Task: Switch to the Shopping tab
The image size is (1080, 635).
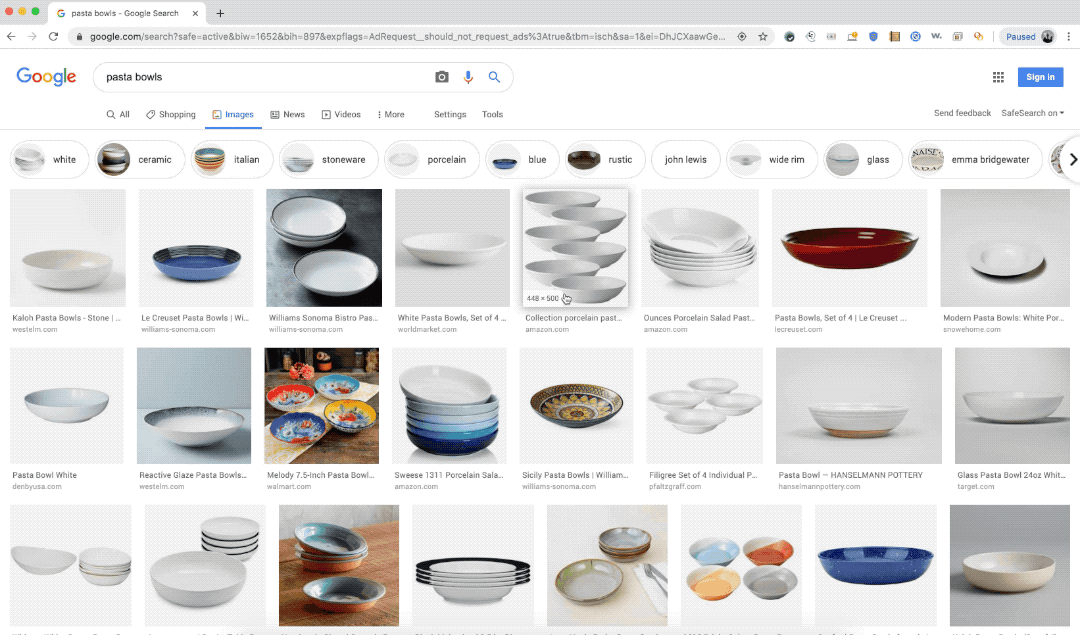Action: click(x=171, y=115)
